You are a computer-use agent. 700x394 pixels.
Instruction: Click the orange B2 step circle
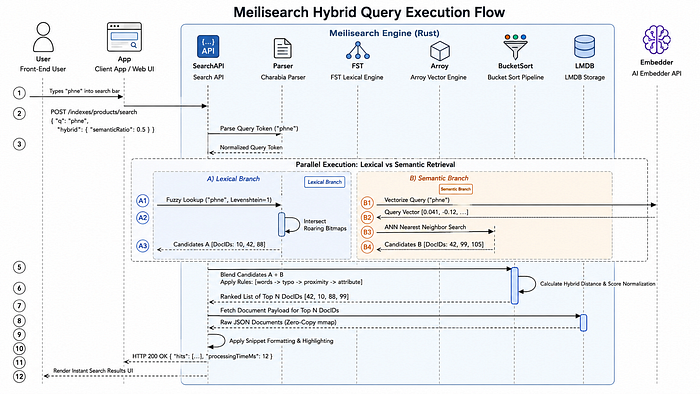click(367, 217)
